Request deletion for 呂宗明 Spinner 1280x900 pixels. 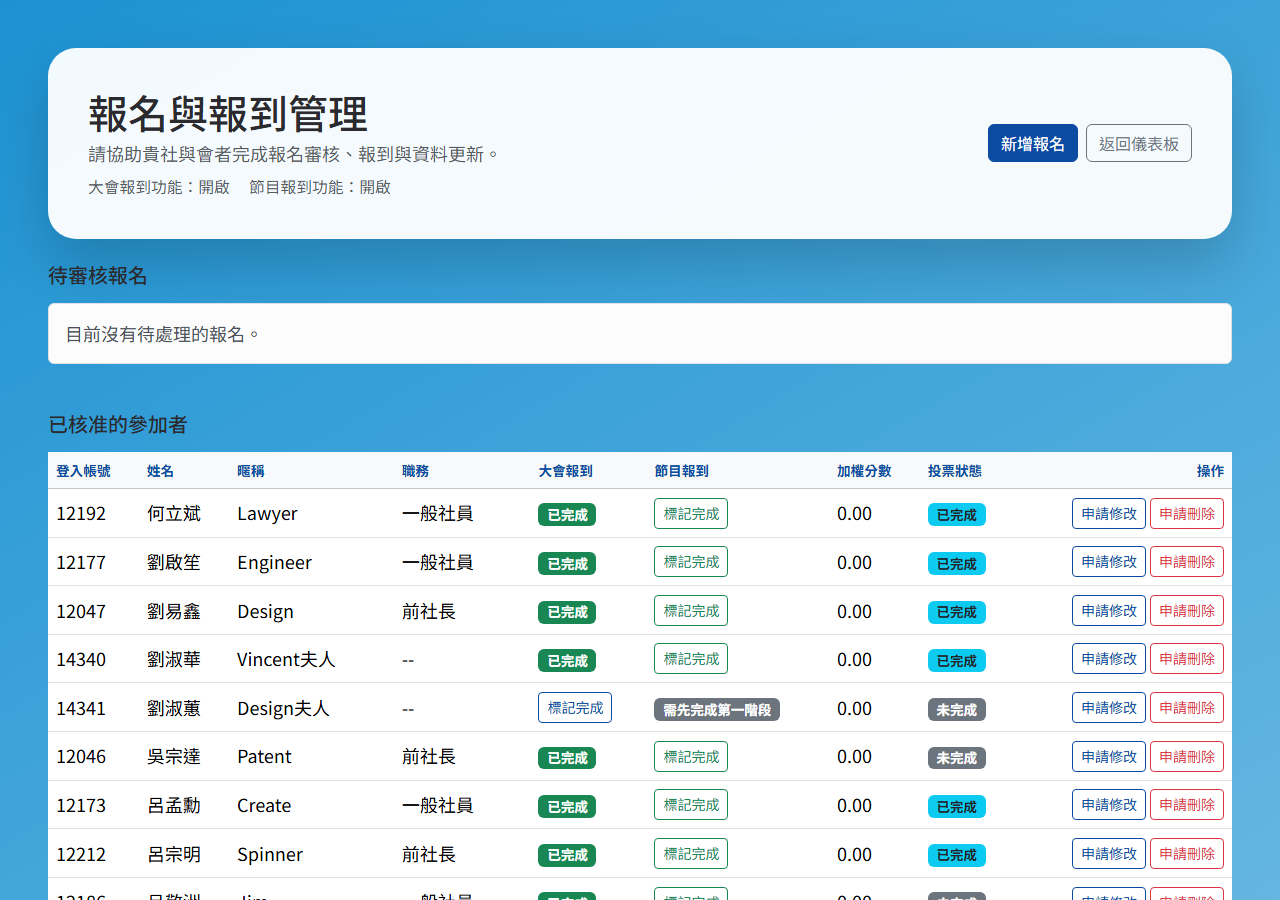tap(1186, 854)
